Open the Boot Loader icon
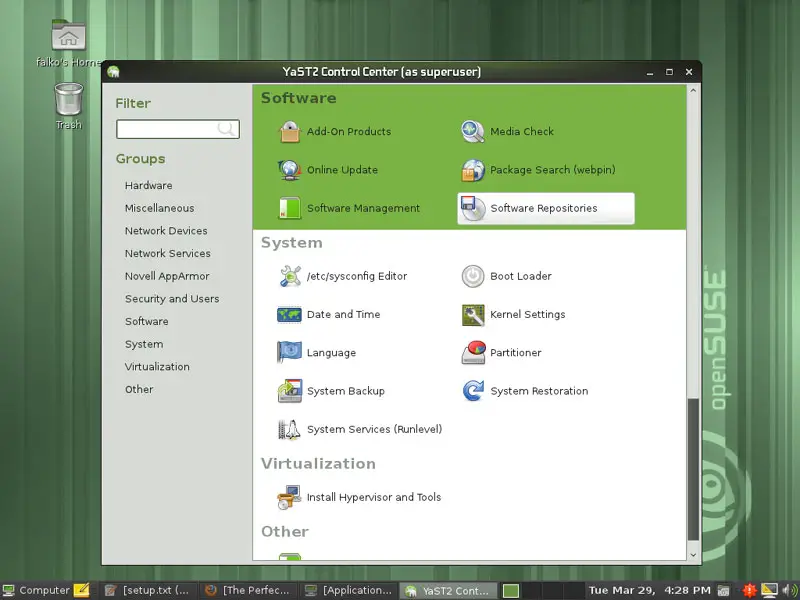This screenshot has height=600, width=800. (473, 276)
